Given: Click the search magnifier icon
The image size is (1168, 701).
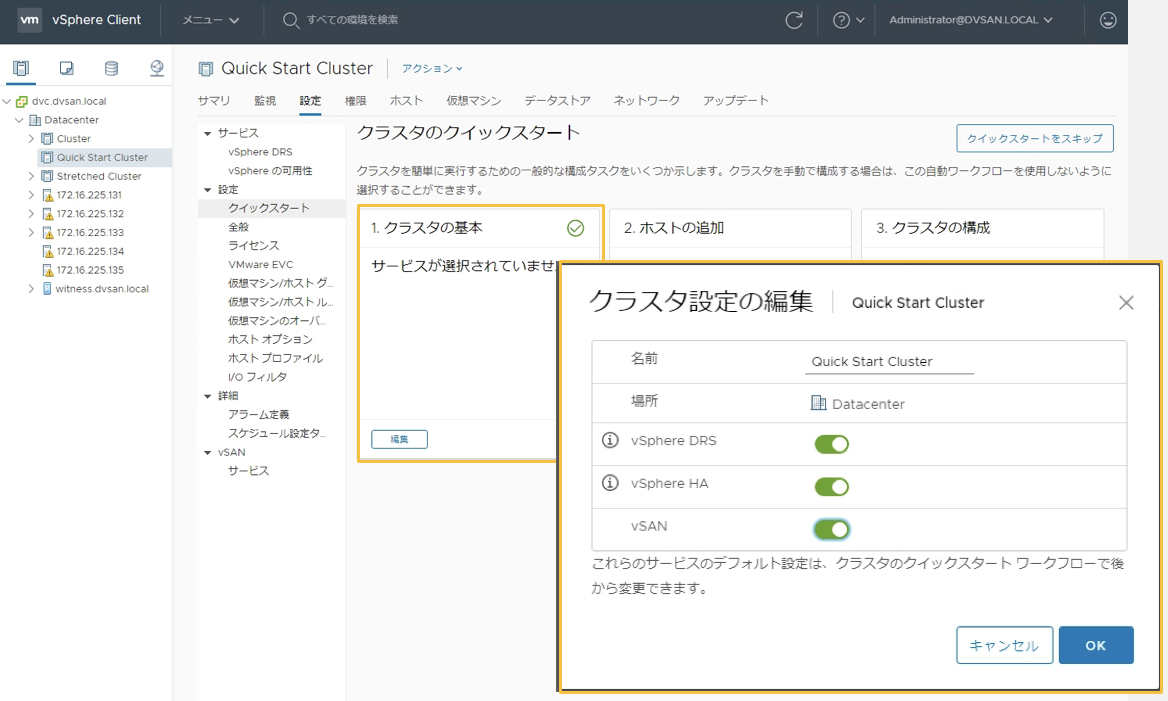Looking at the screenshot, I should pyautogui.click(x=291, y=20).
